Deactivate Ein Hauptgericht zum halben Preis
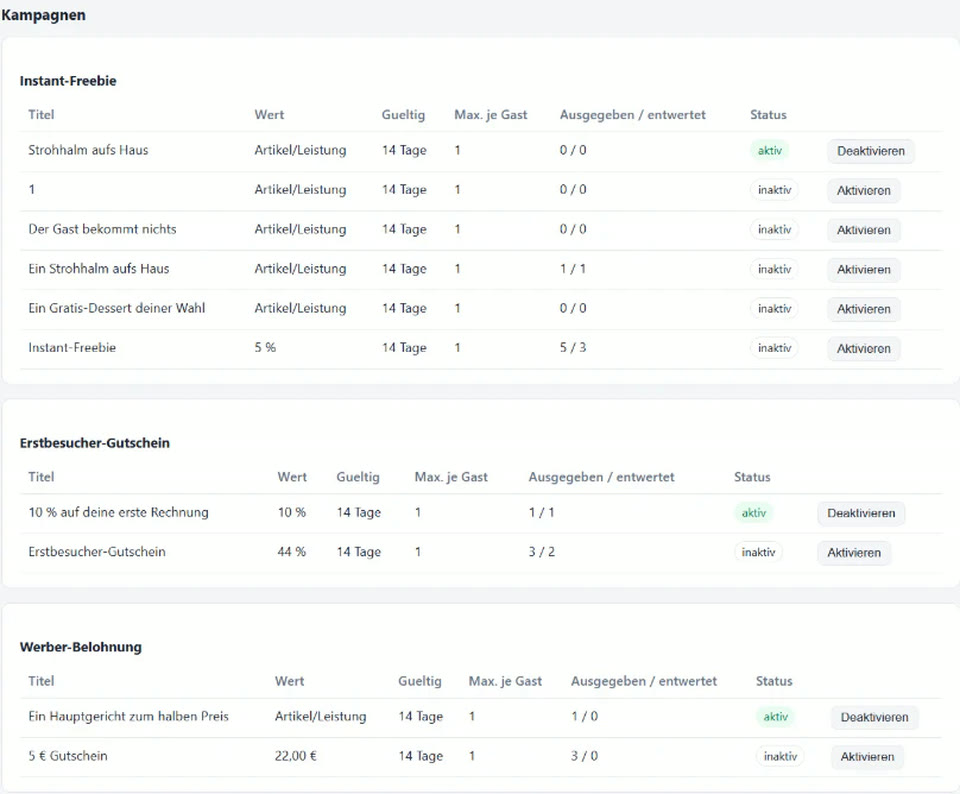Image resolution: width=960 pixels, height=794 pixels. click(874, 717)
